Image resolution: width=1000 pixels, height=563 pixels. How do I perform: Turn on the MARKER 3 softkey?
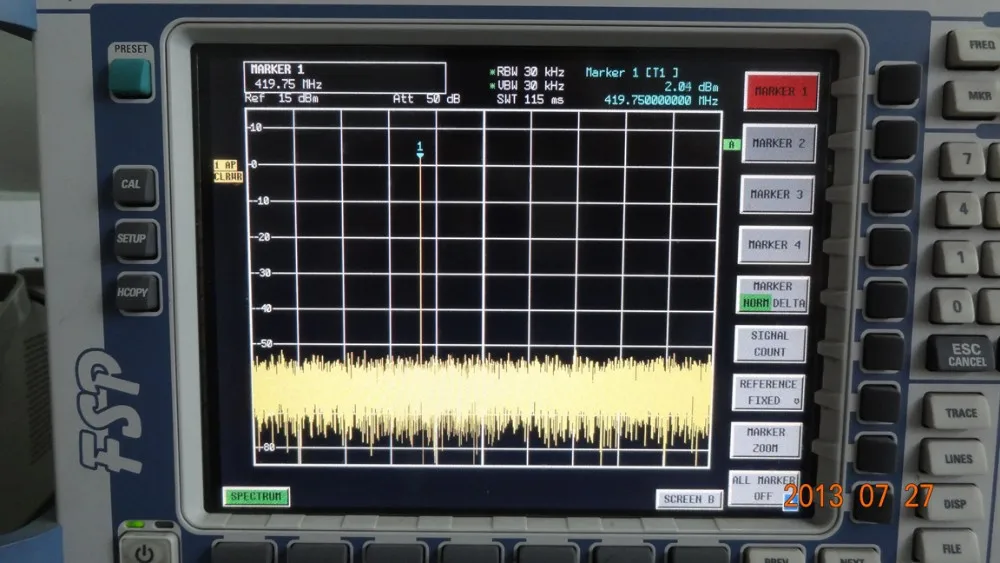pos(777,194)
